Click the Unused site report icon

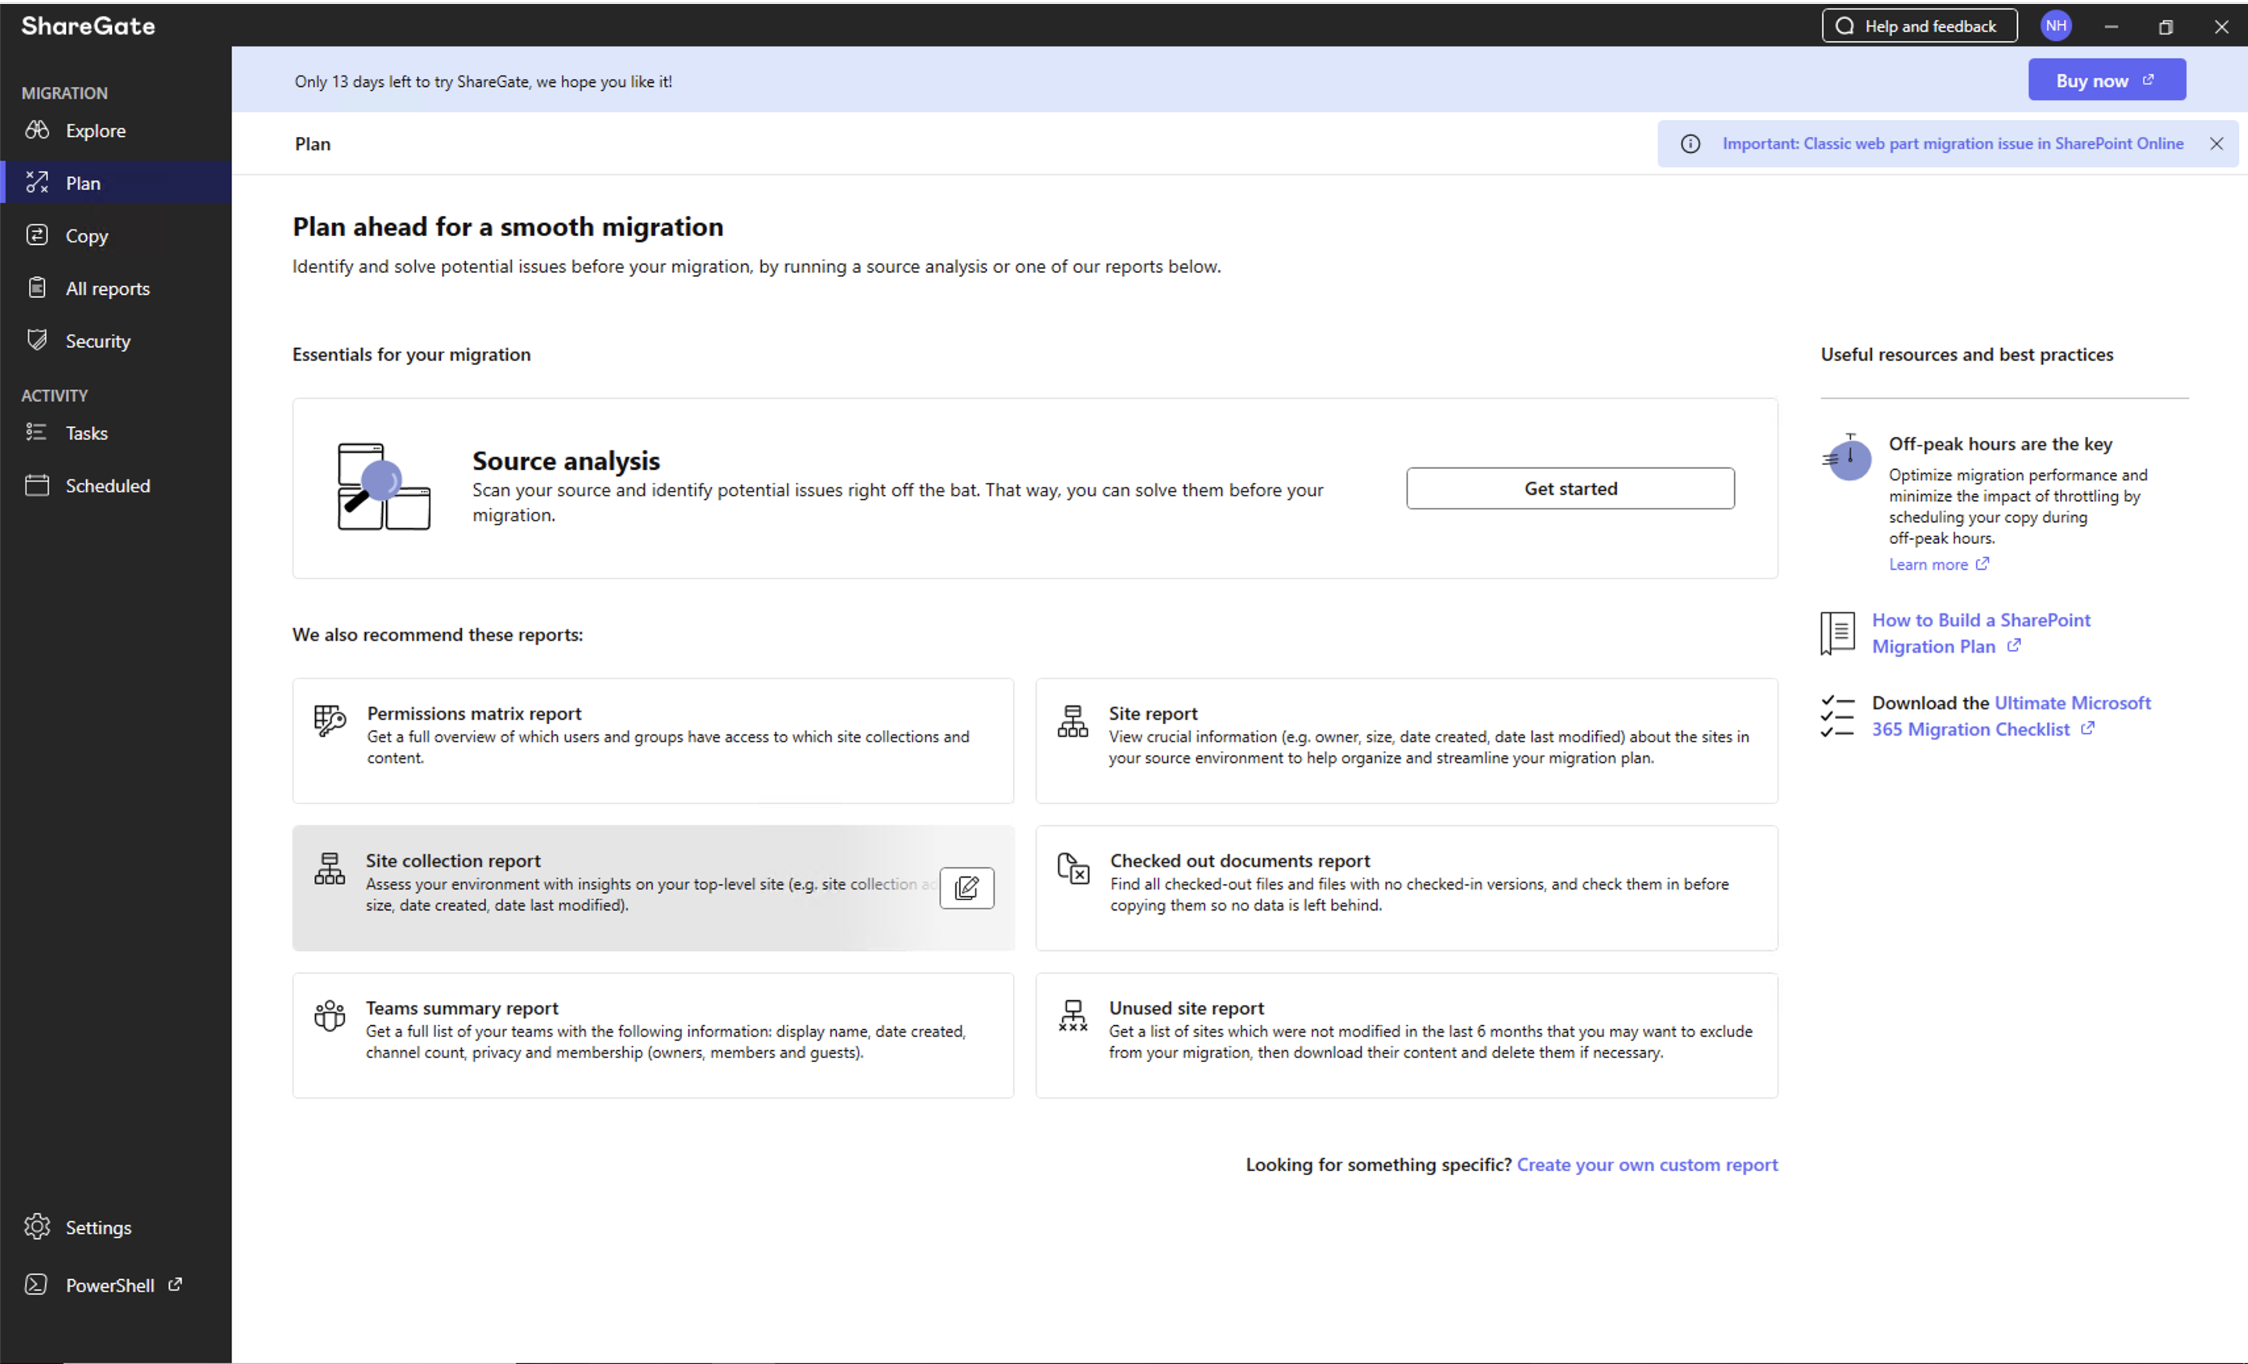tap(1073, 1015)
